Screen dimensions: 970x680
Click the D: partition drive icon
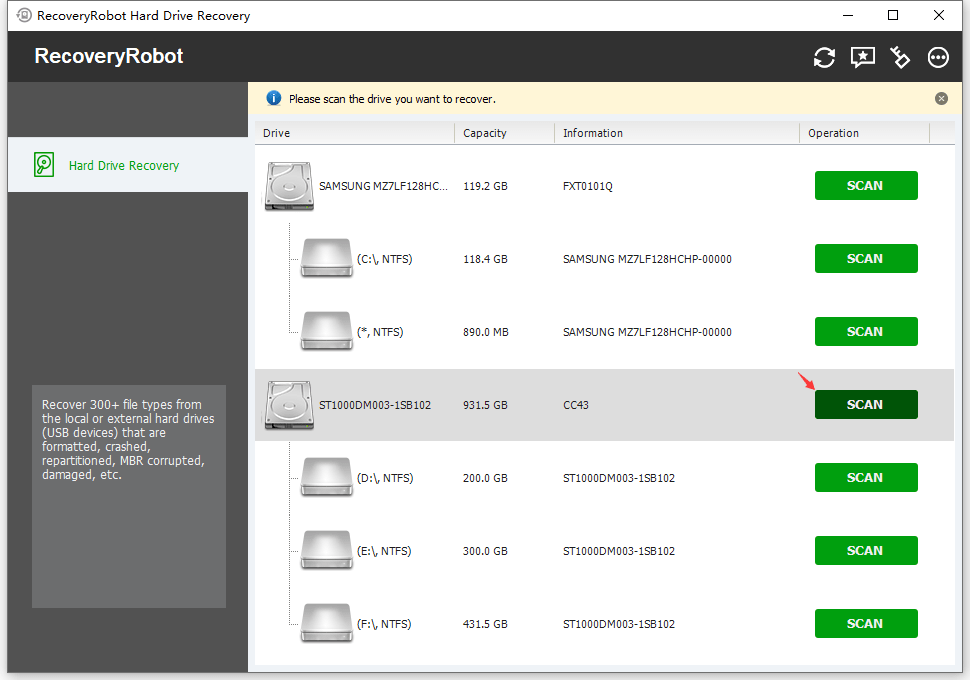[326, 477]
